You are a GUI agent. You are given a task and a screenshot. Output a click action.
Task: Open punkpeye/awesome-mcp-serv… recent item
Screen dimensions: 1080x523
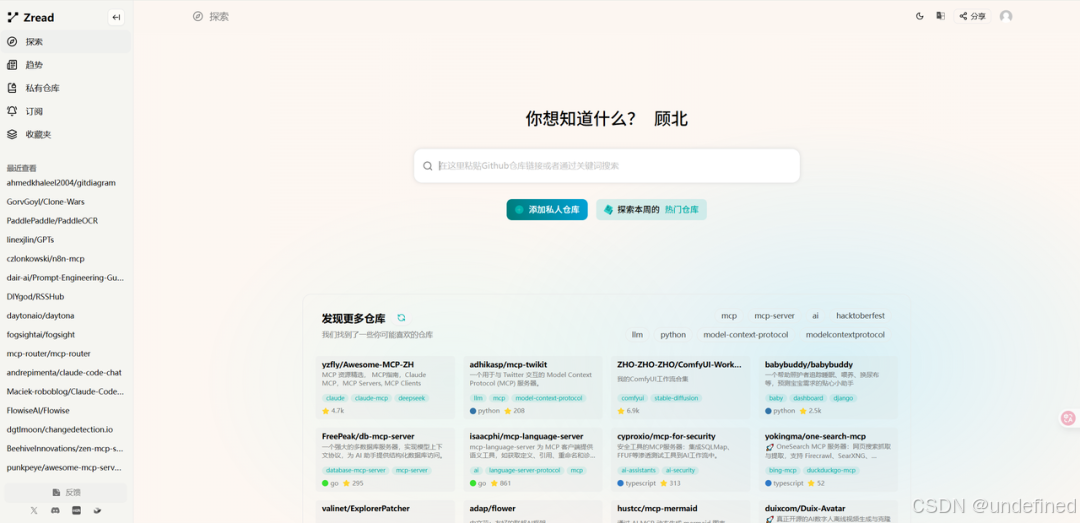tap(65, 467)
